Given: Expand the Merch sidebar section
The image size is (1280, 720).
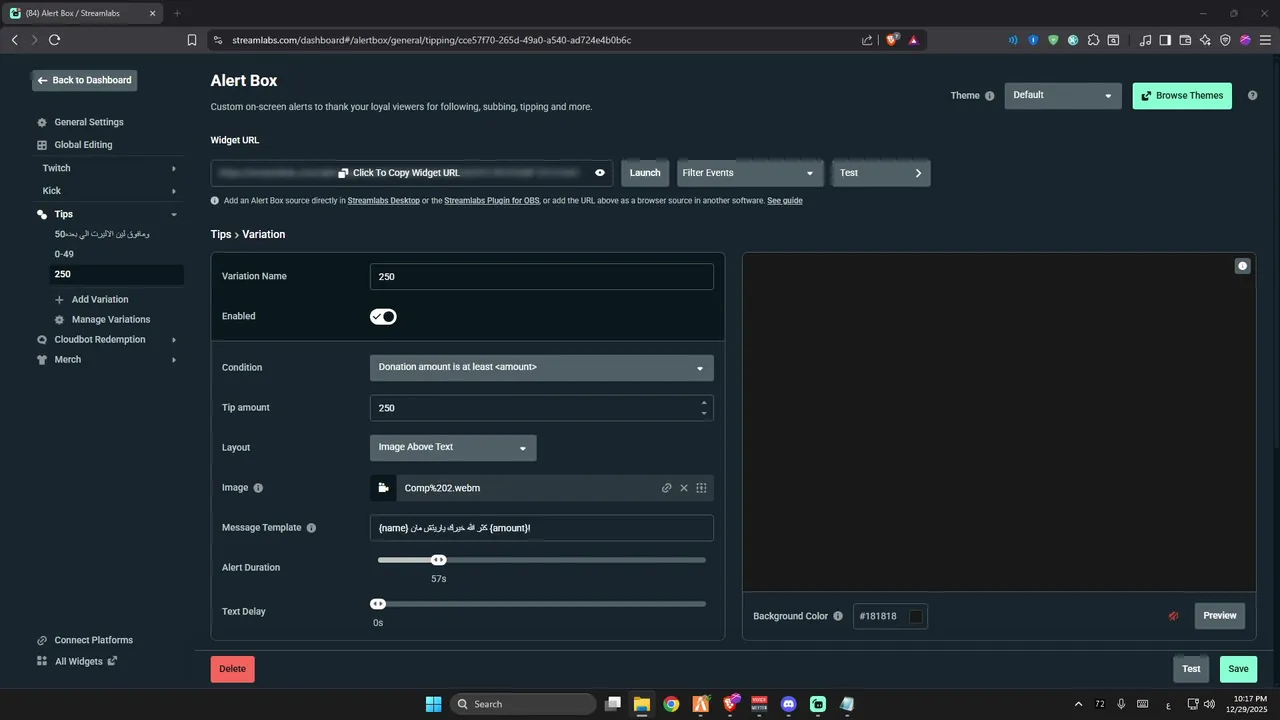Looking at the screenshot, I should [x=109, y=360].
